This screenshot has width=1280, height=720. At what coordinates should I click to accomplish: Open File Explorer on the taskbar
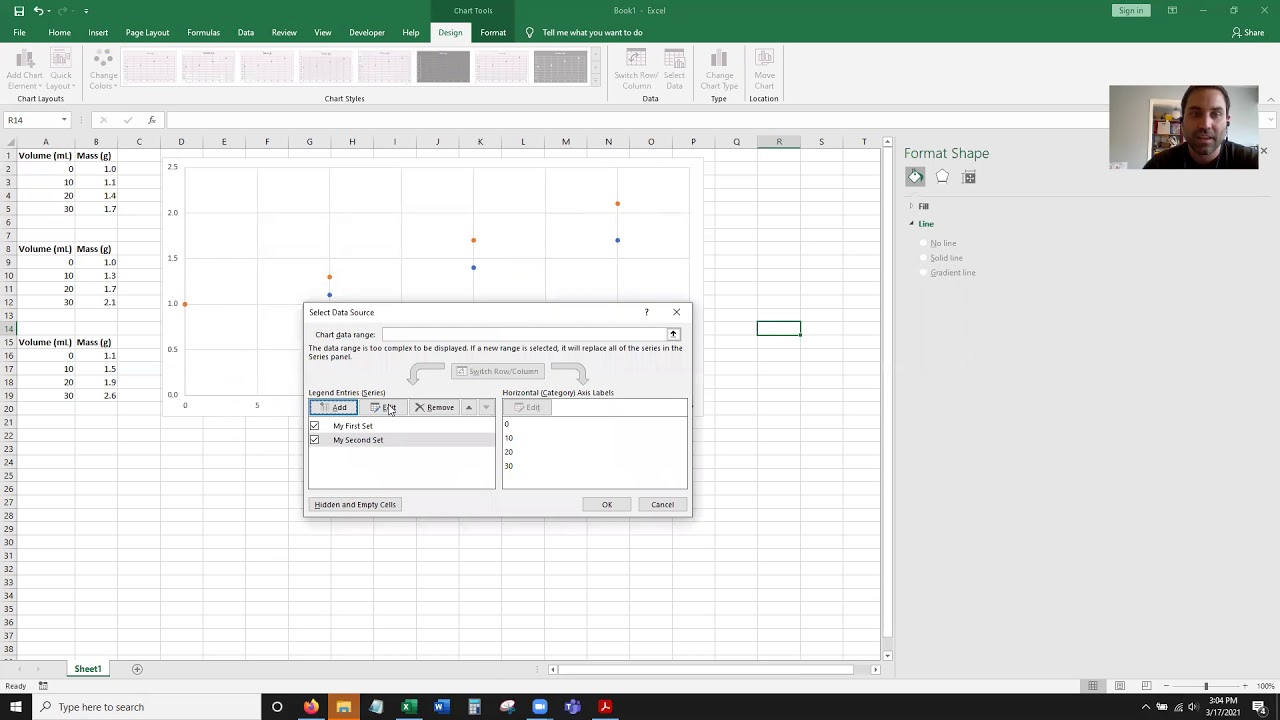click(x=344, y=707)
